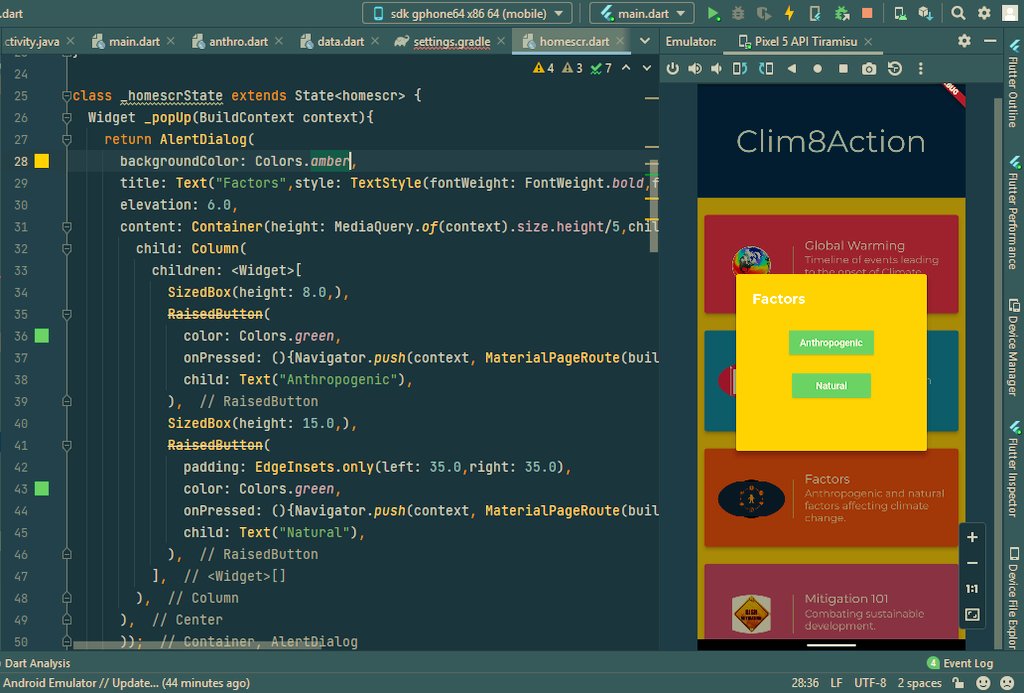Open search everywhere magnifier icon

click(958, 13)
